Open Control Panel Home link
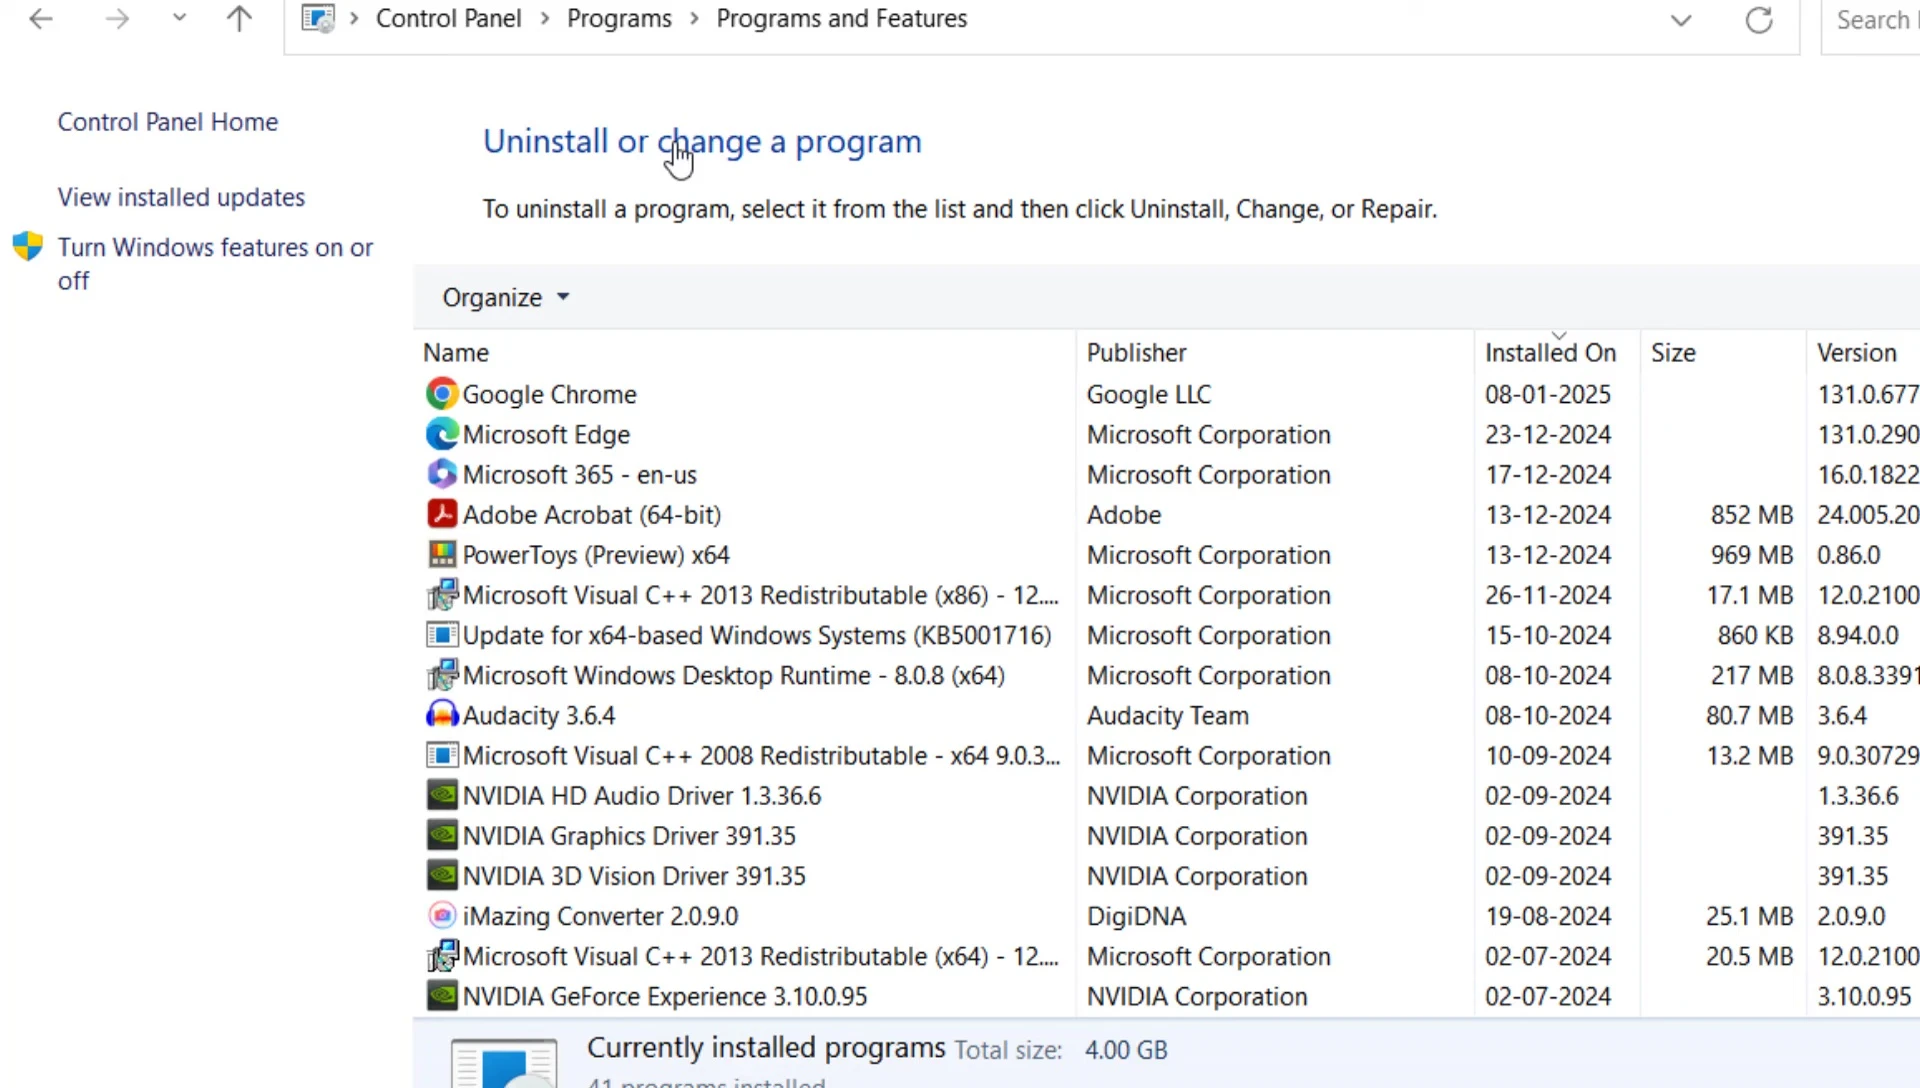This screenshot has width=1920, height=1088. tap(168, 122)
